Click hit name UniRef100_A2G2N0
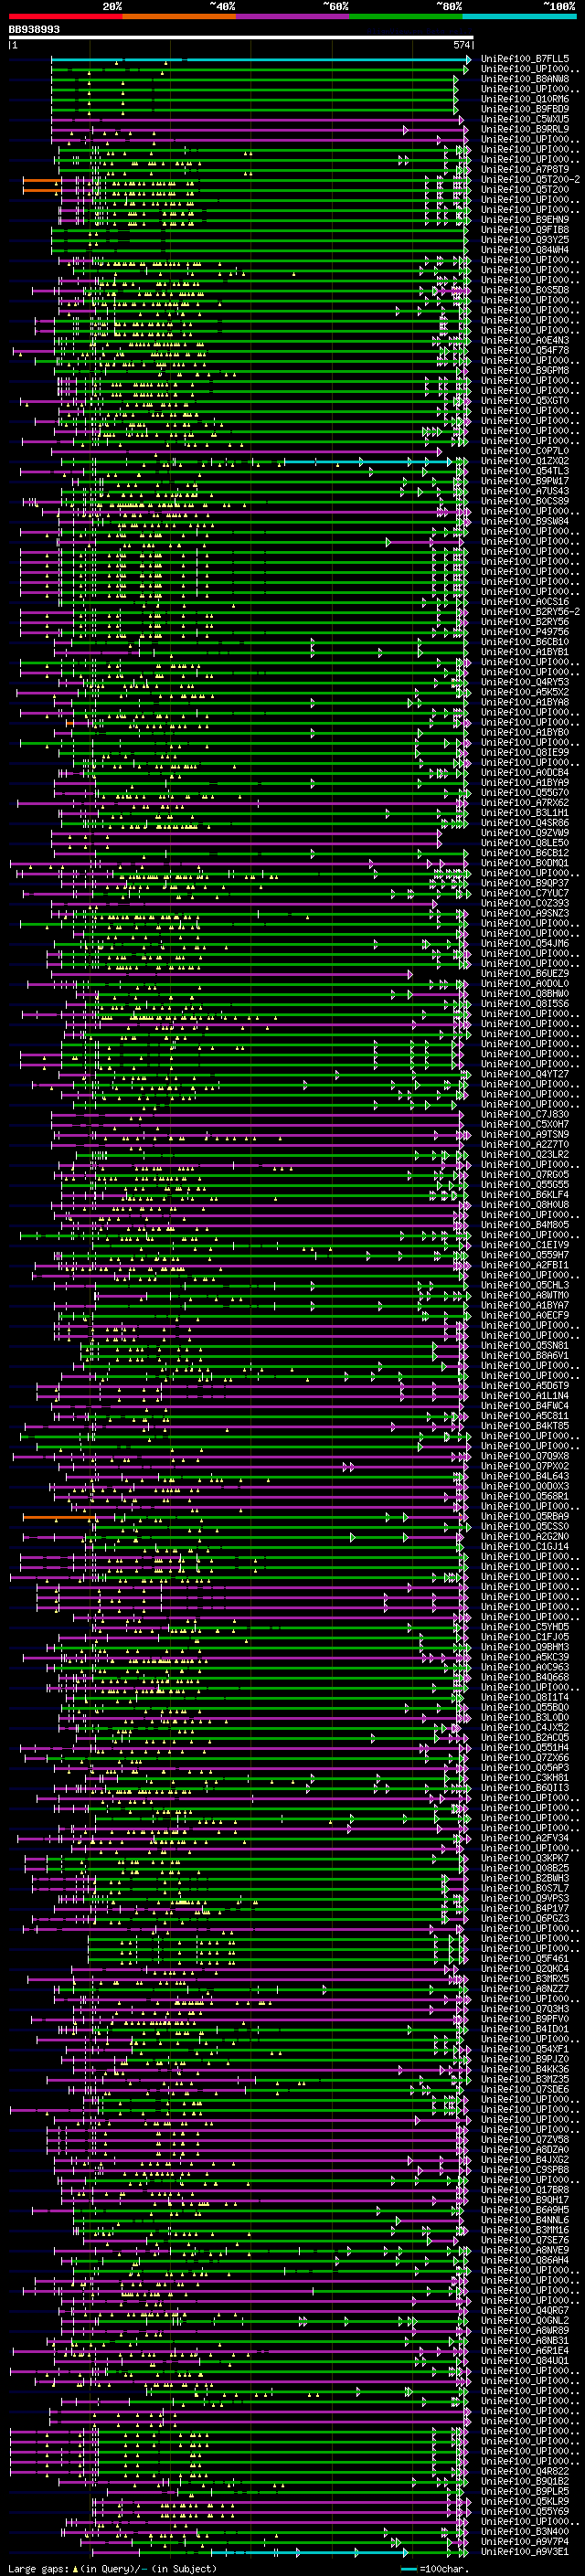Screen dimensions: 585x2576 pyautogui.click(x=525, y=1537)
